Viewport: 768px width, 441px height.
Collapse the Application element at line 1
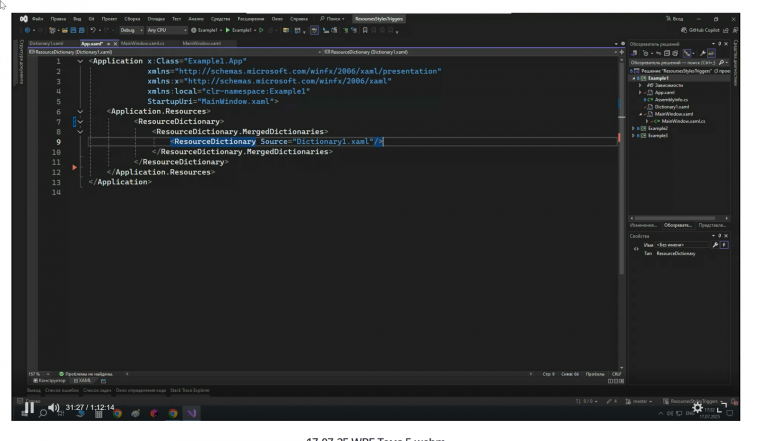80,61
